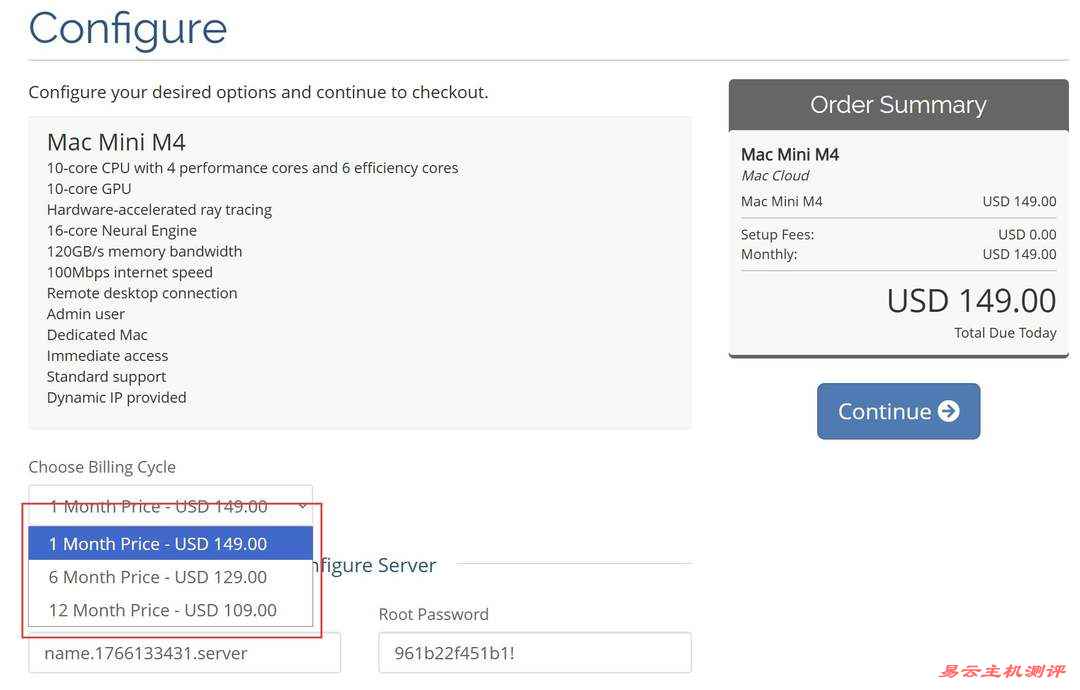
Task: Click the Mac Cloud italic label
Action: point(775,175)
